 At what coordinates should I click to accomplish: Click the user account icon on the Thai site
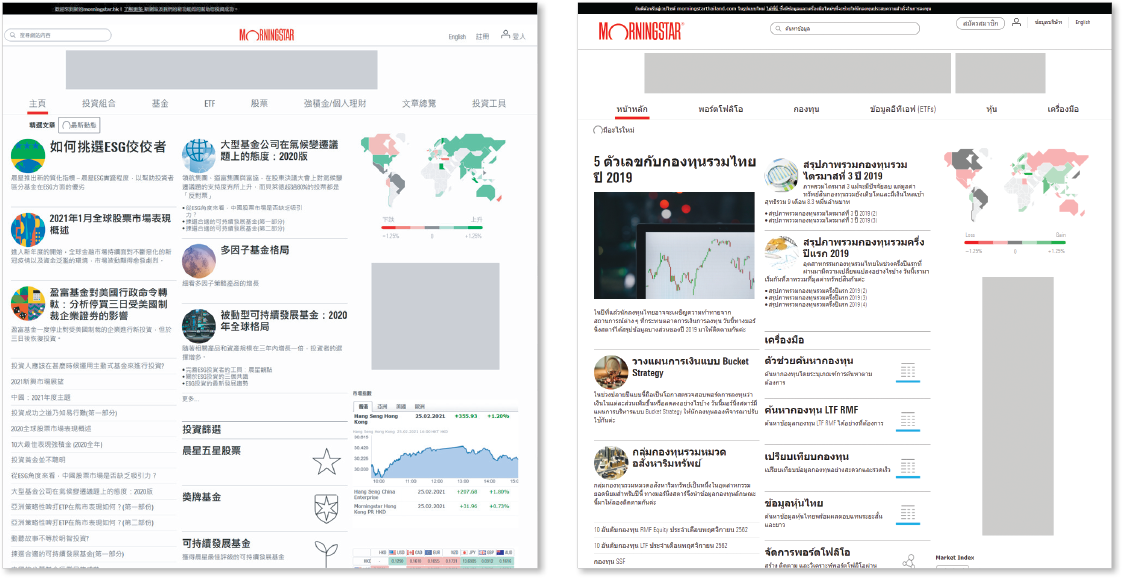pyautogui.click(x=1016, y=22)
